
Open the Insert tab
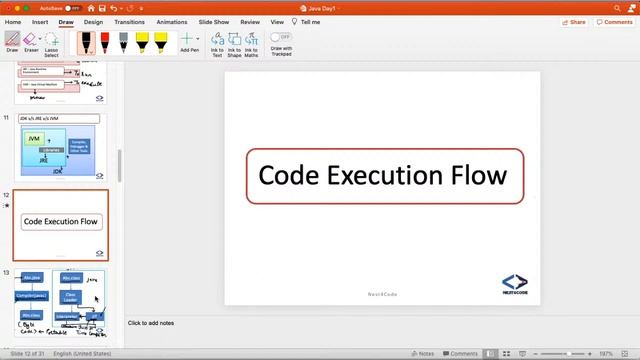point(40,22)
